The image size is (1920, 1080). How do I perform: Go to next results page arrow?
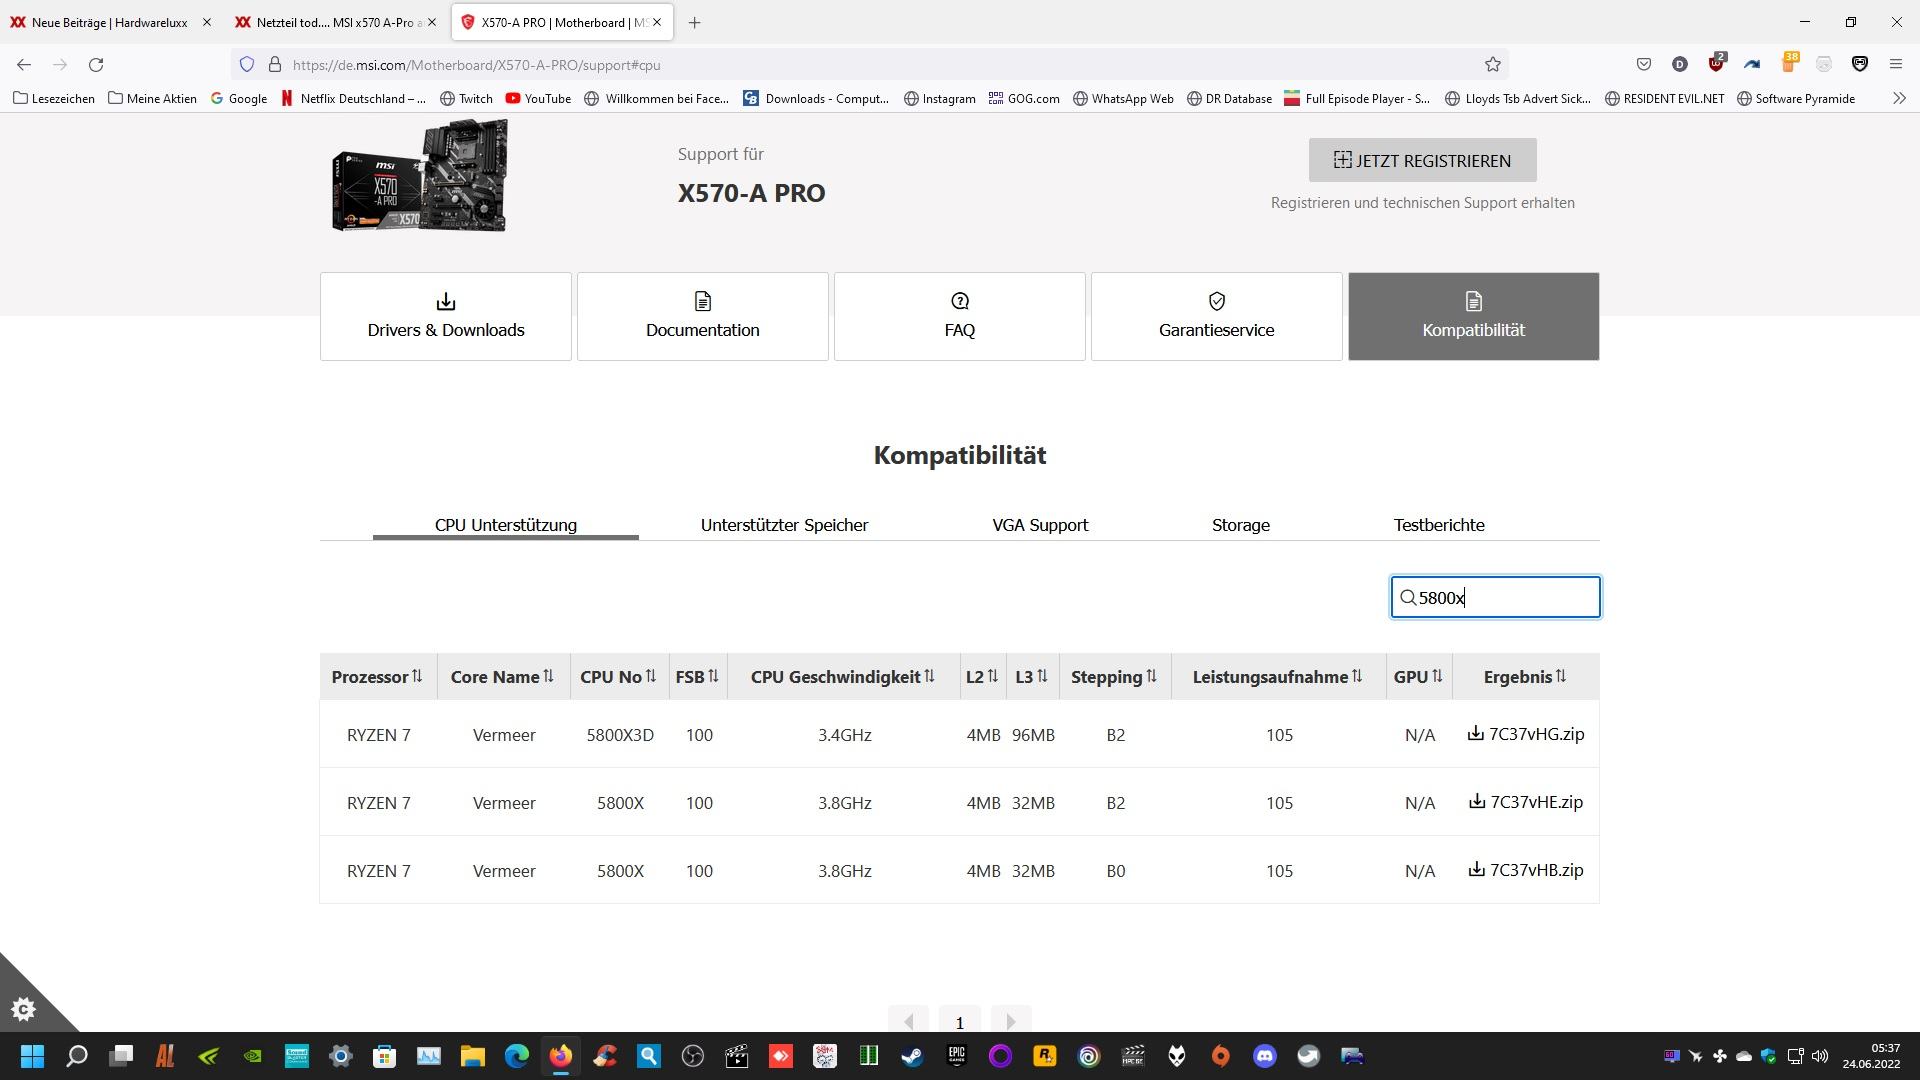point(1010,1021)
